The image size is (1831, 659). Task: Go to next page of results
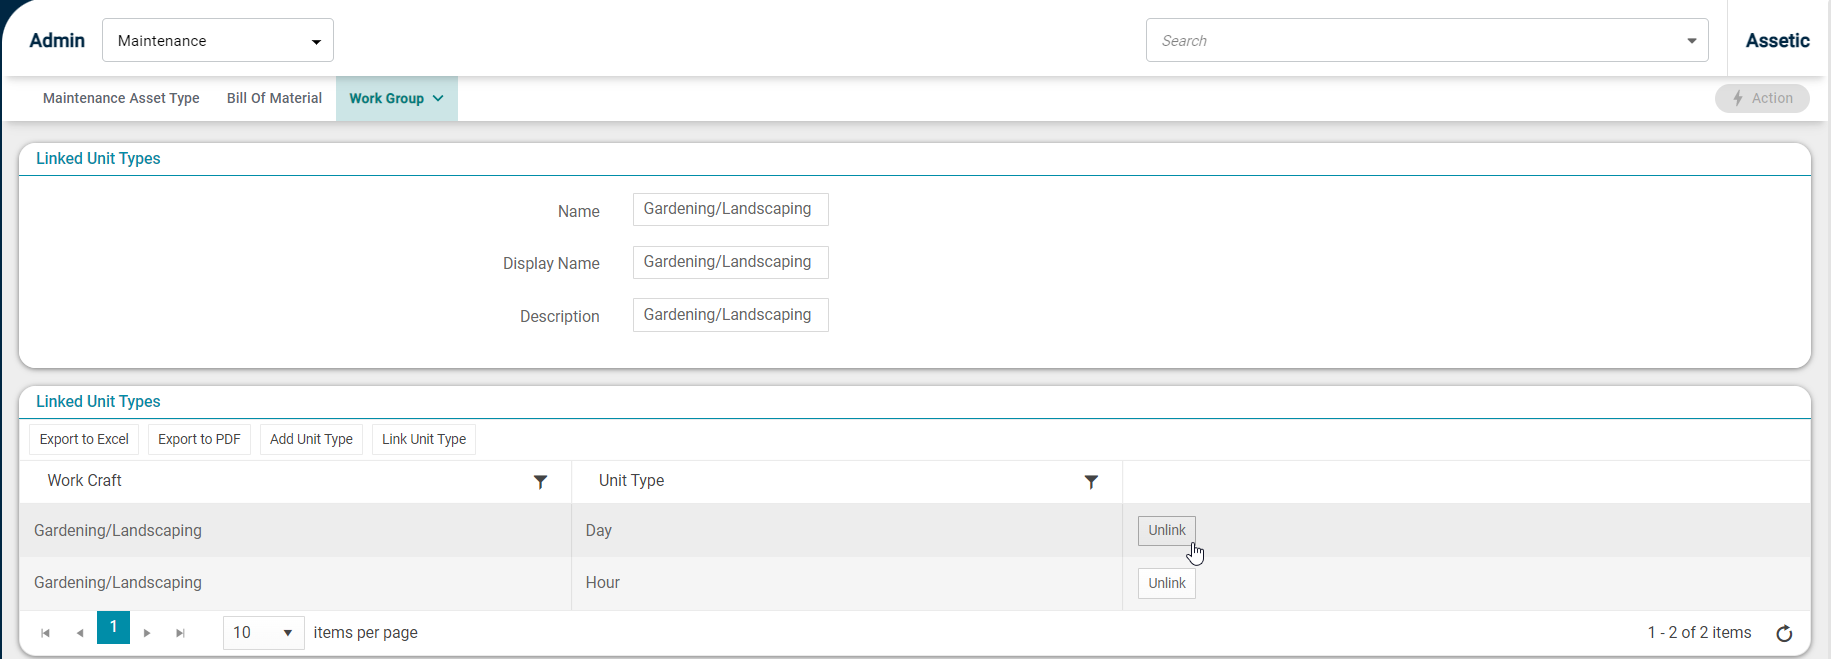coord(147,633)
